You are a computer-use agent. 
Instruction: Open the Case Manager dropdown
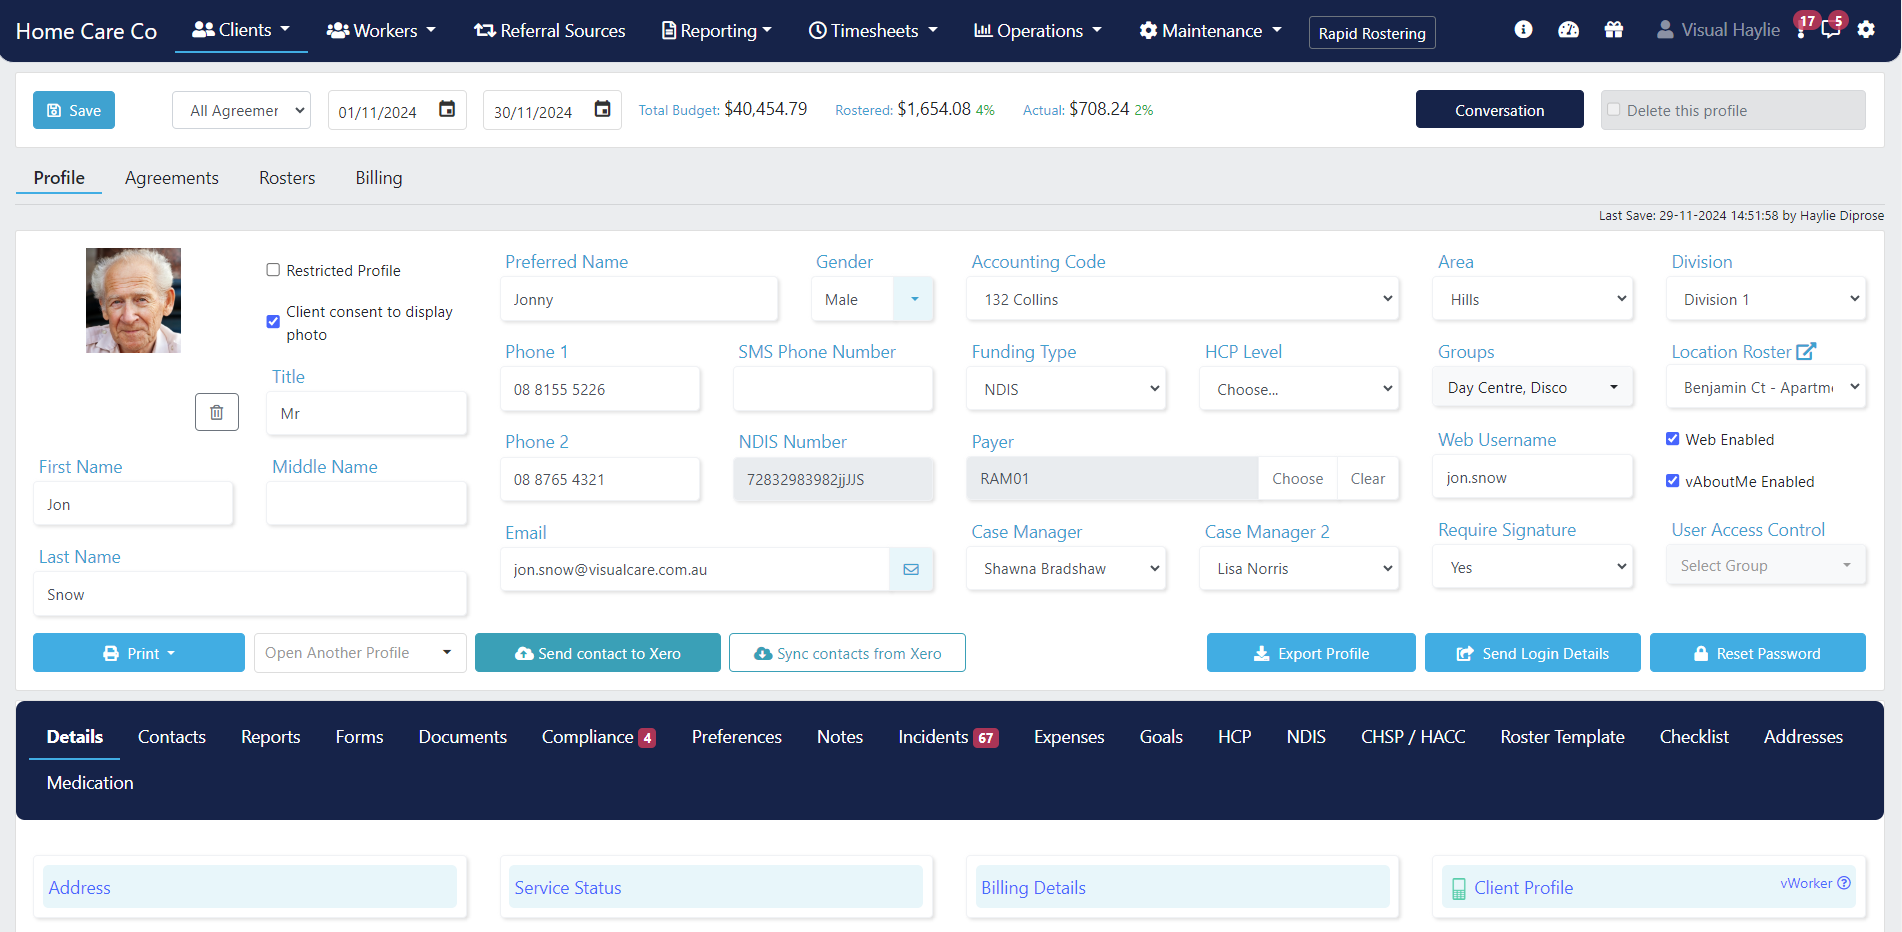(1066, 568)
